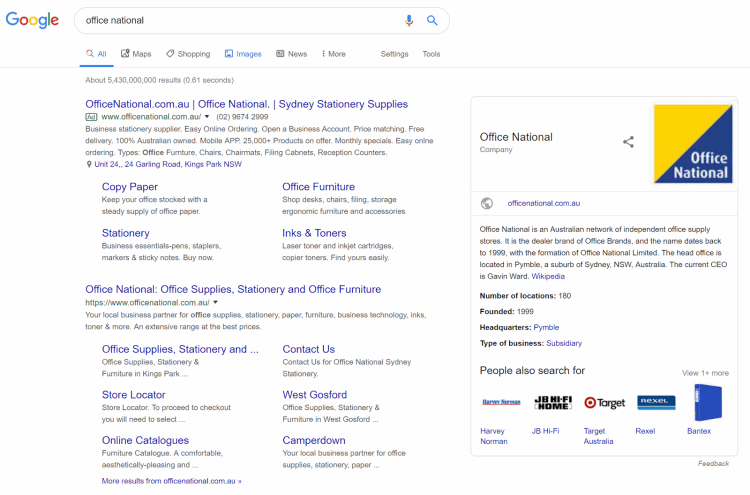Screen dimensions: 750x495
Task: Open the Office National logo image
Action: pyautogui.click(x=692, y=144)
